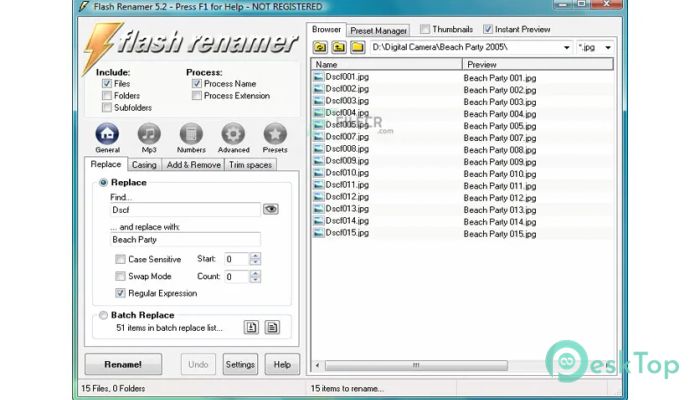700x400 pixels.
Task: Select the Dscf009.jpg file row
Action: click(x=462, y=161)
